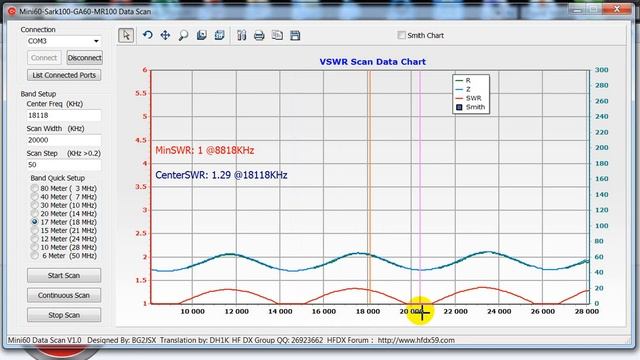Image resolution: width=640 pixels, height=360 pixels.
Task: Click the chart depth tool icon
Action: point(202,36)
